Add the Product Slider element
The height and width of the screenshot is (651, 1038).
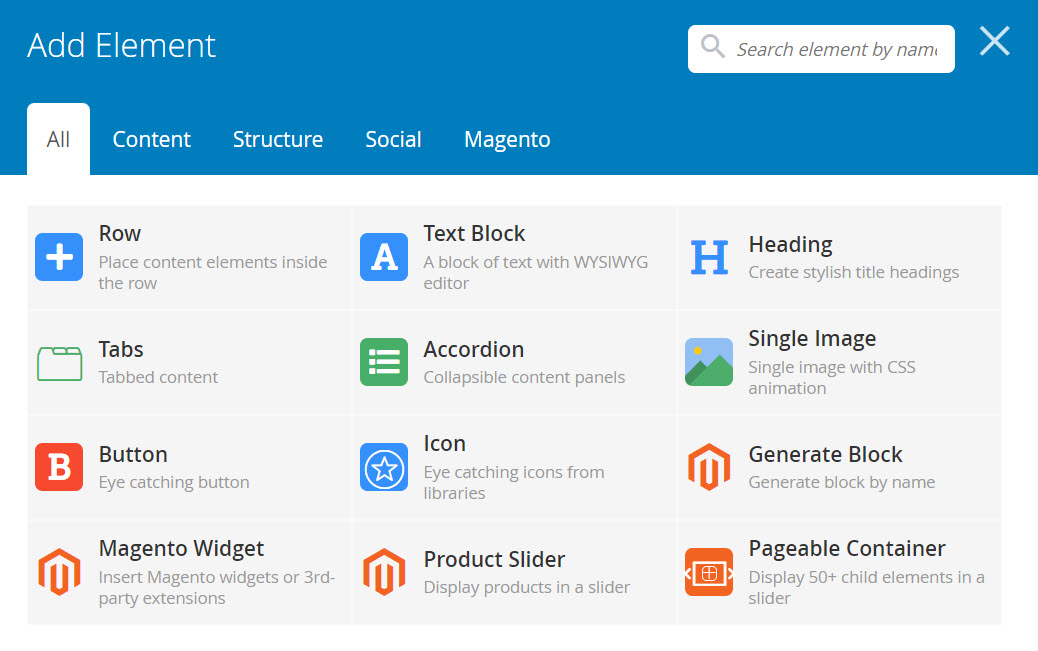494,560
